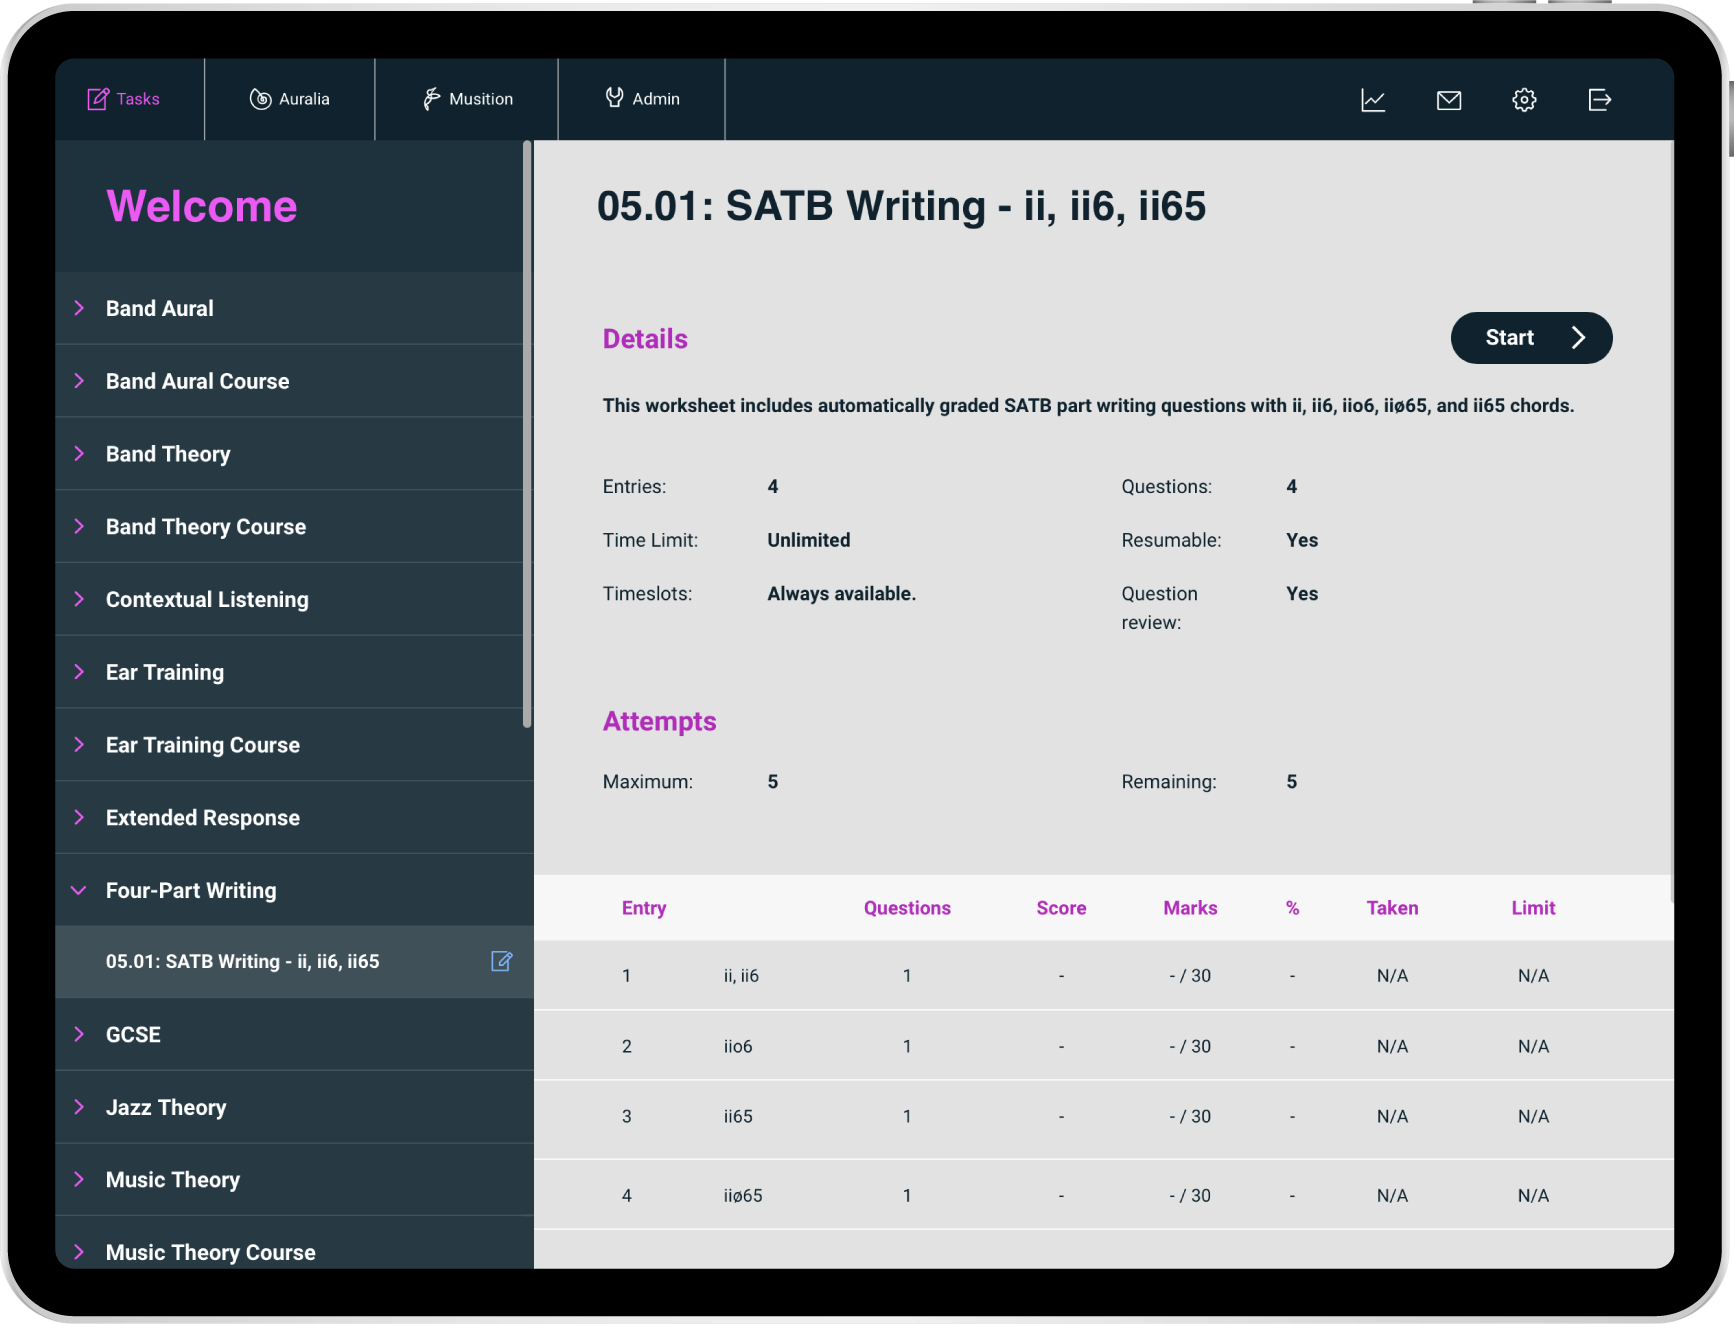Viewport: 1734px width, 1324px height.
Task: Click the Musition treble clef icon
Action: pyautogui.click(x=431, y=99)
